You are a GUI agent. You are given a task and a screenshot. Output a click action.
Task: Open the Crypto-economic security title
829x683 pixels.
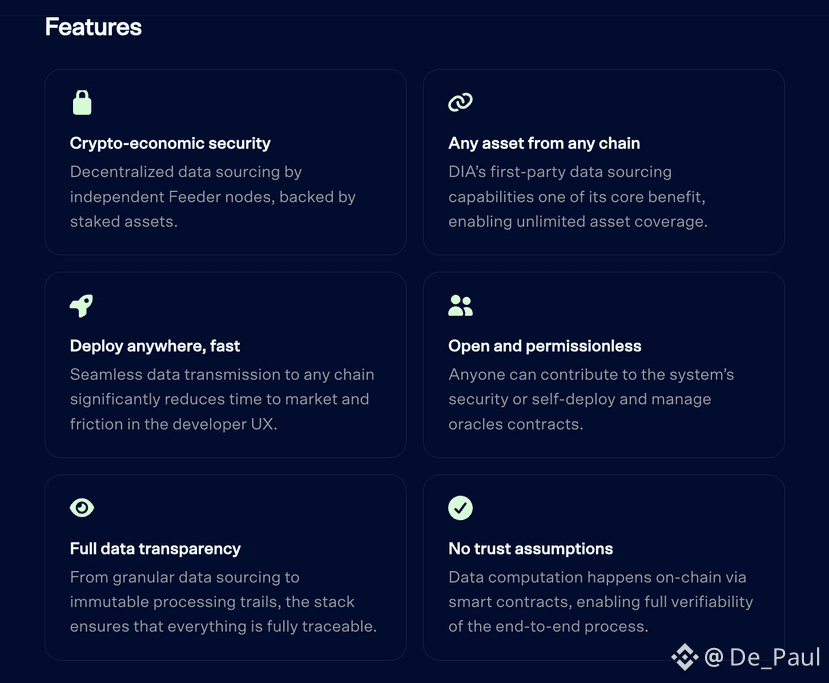pos(170,143)
